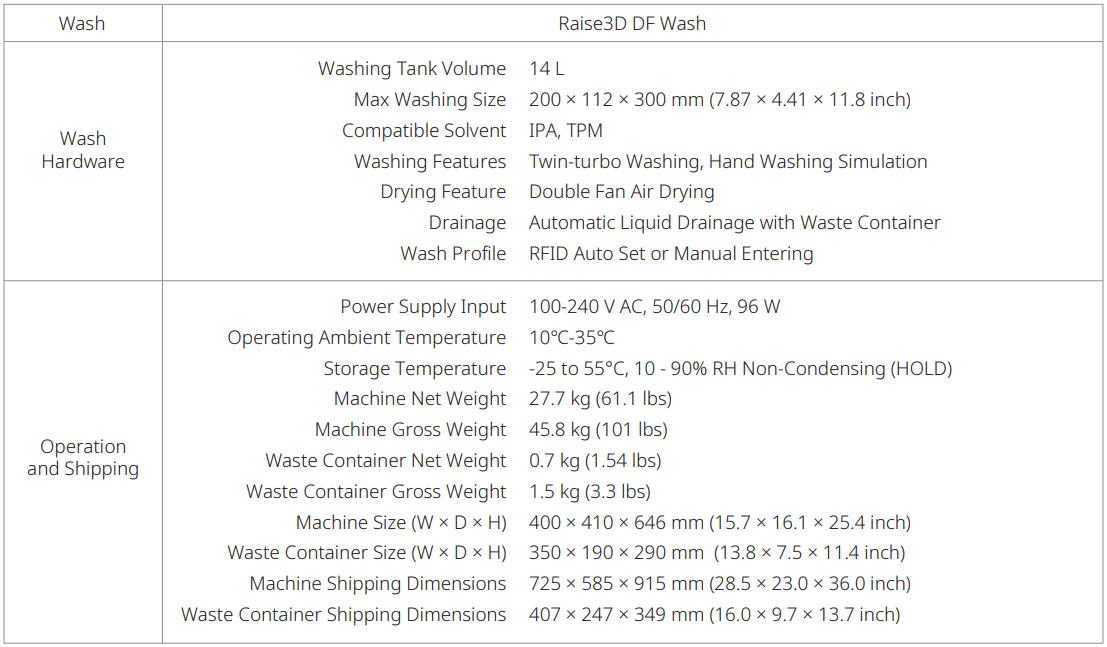Click the Washing Tank Volume label
The image size is (1107, 647).
coord(412,69)
